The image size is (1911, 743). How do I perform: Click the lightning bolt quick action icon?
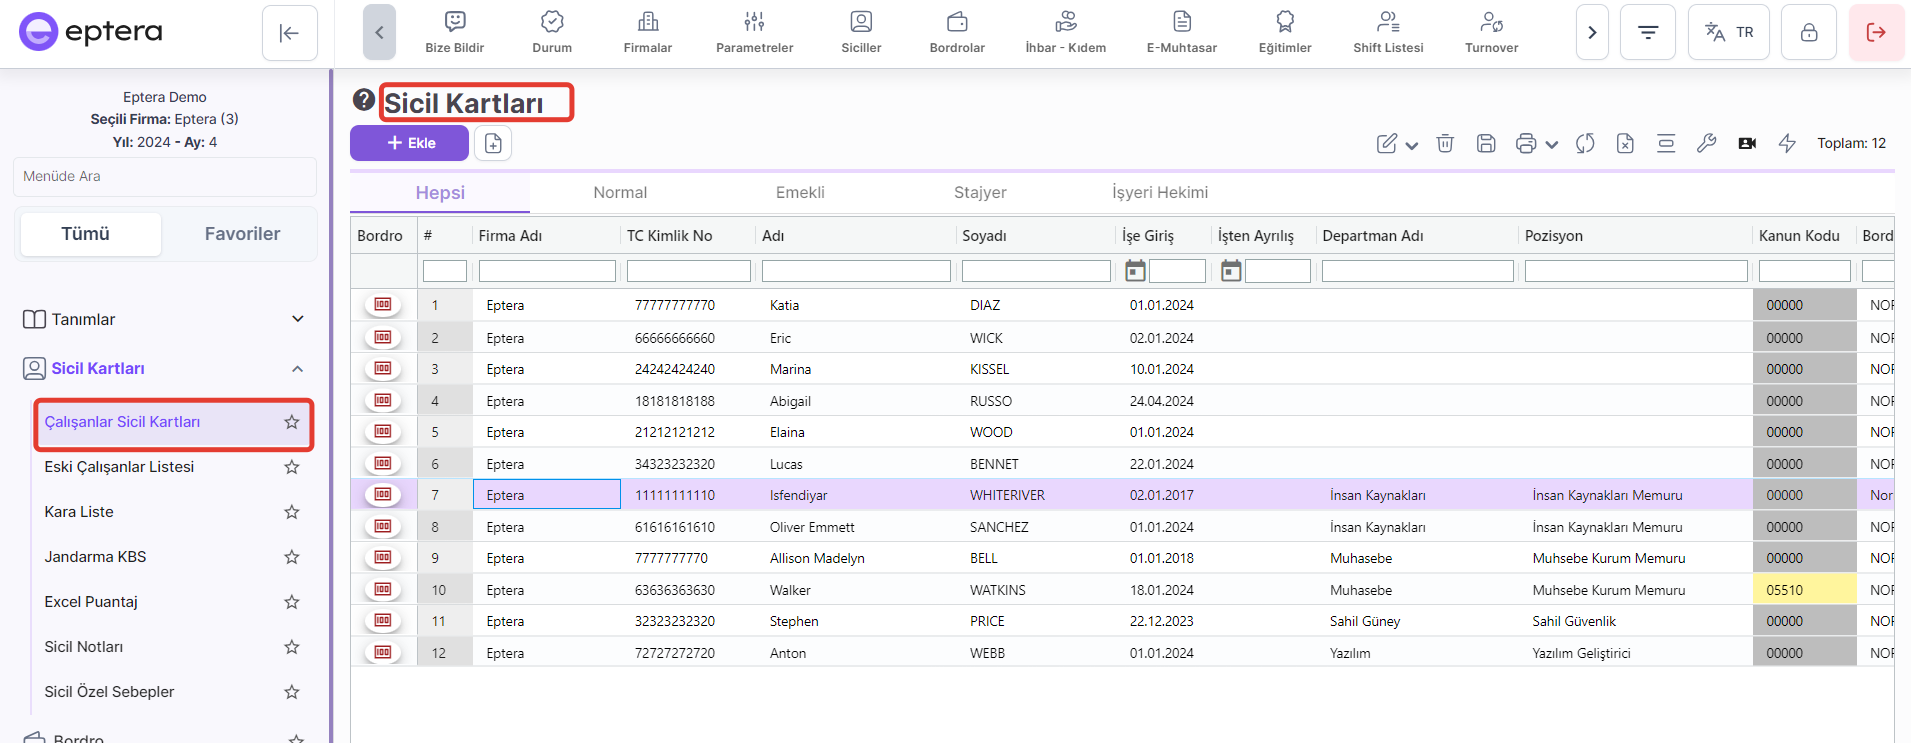coord(1787,143)
